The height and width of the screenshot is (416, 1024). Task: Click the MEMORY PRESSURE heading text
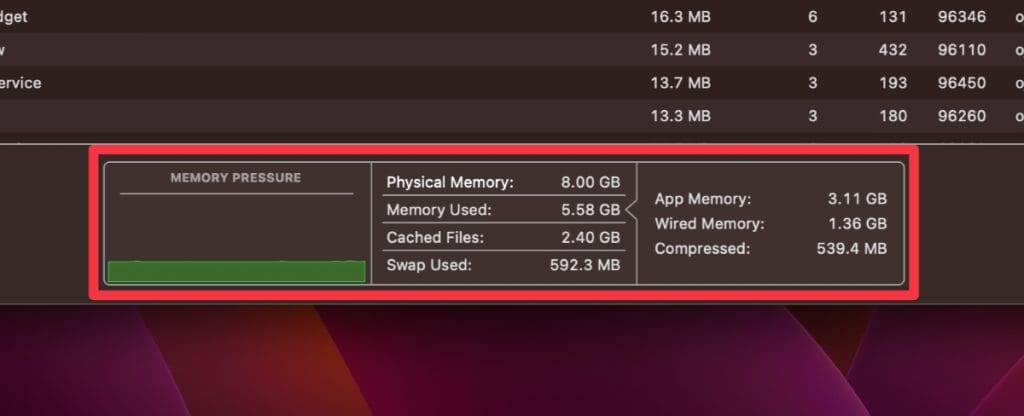235,178
